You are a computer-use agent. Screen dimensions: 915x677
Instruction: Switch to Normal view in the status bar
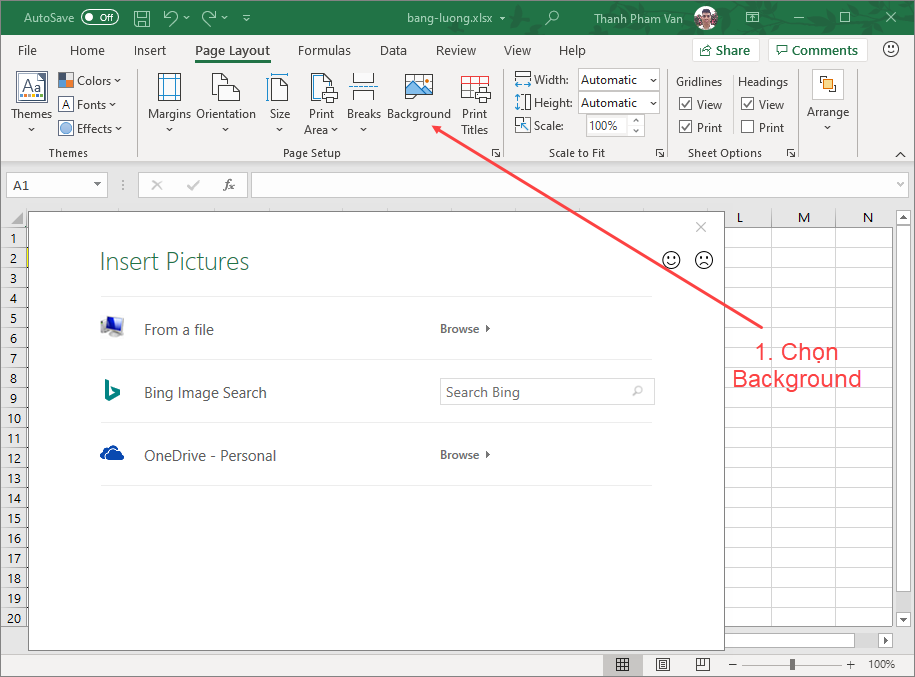click(x=622, y=664)
